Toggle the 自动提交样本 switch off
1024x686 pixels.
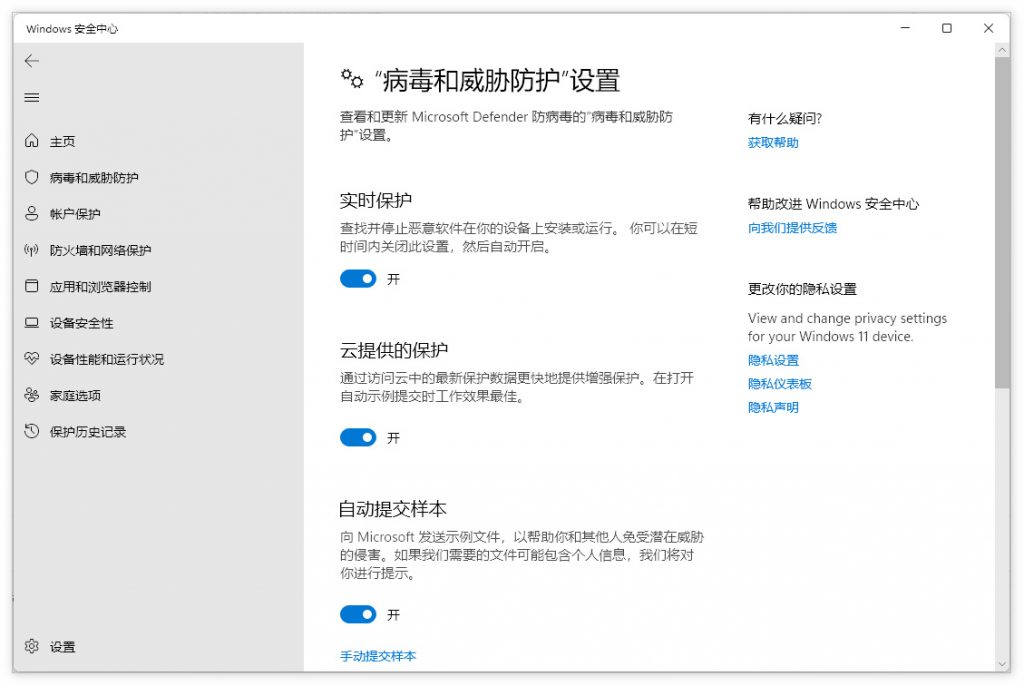tap(358, 614)
